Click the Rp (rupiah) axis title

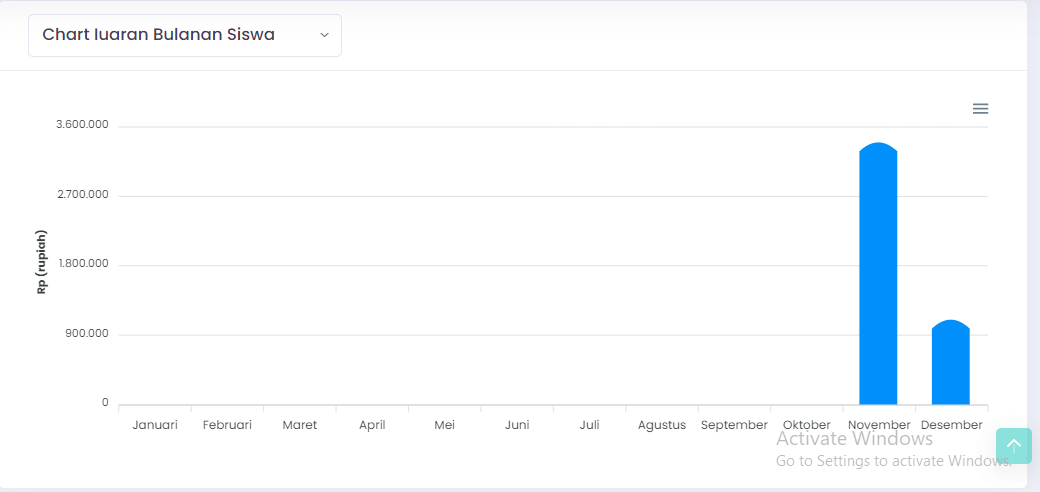tap(42, 263)
